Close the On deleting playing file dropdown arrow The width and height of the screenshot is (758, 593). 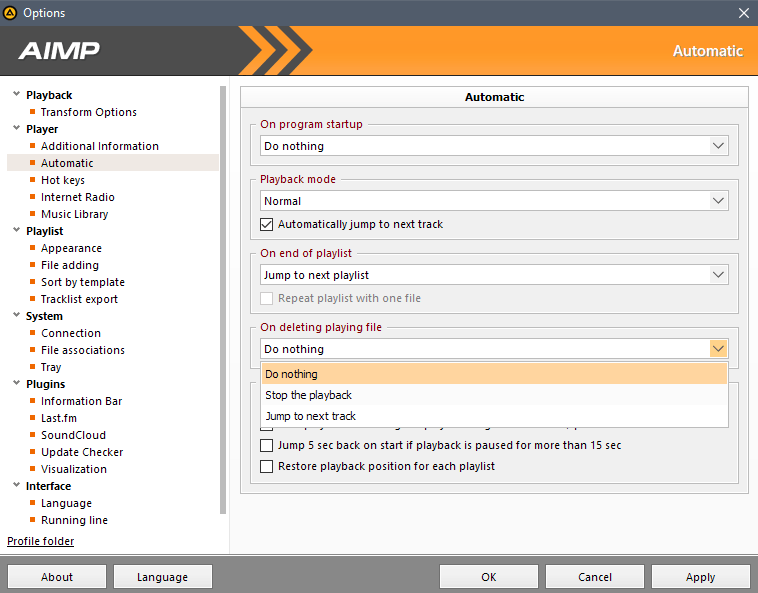pos(718,349)
